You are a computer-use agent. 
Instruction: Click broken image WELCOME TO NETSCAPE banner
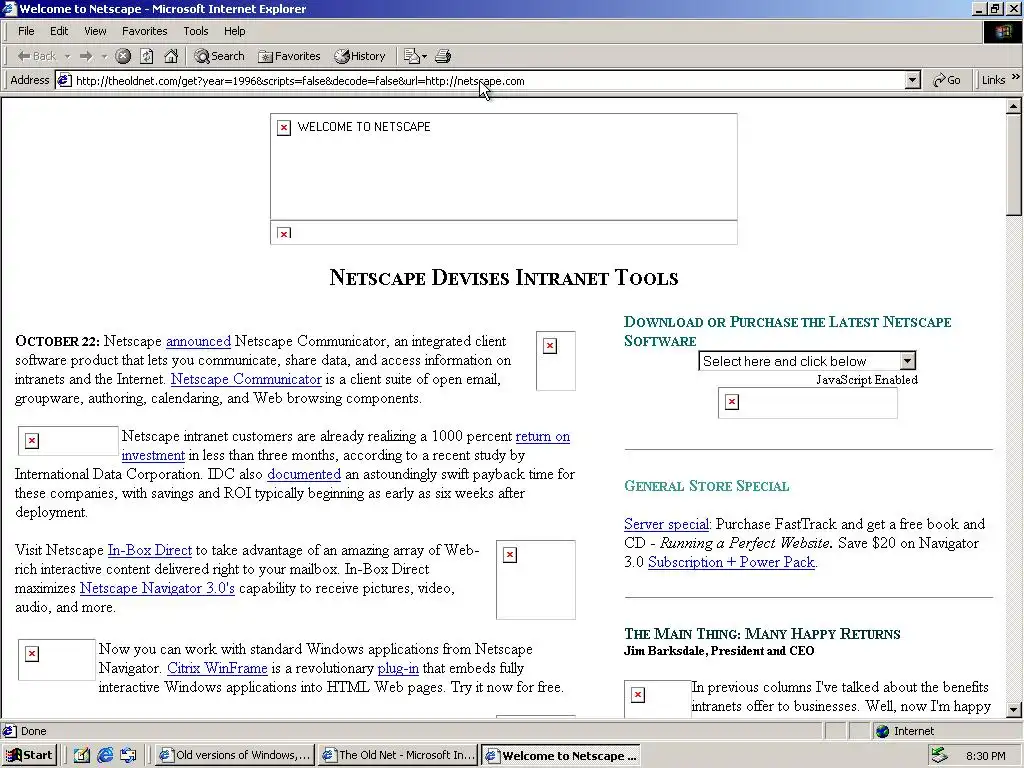[504, 167]
